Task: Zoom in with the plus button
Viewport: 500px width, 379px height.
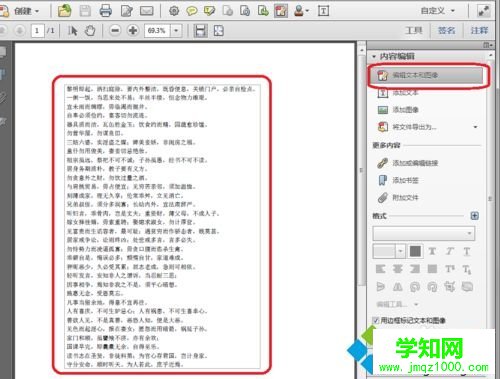Action: [x=133, y=31]
